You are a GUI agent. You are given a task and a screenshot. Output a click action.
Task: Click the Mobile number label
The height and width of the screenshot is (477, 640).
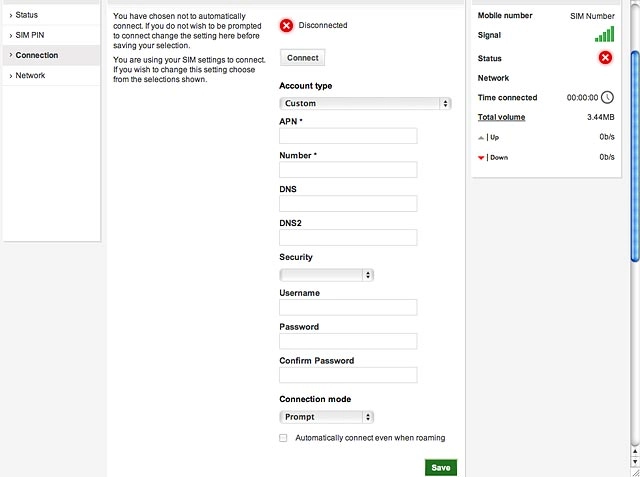[x=505, y=16]
